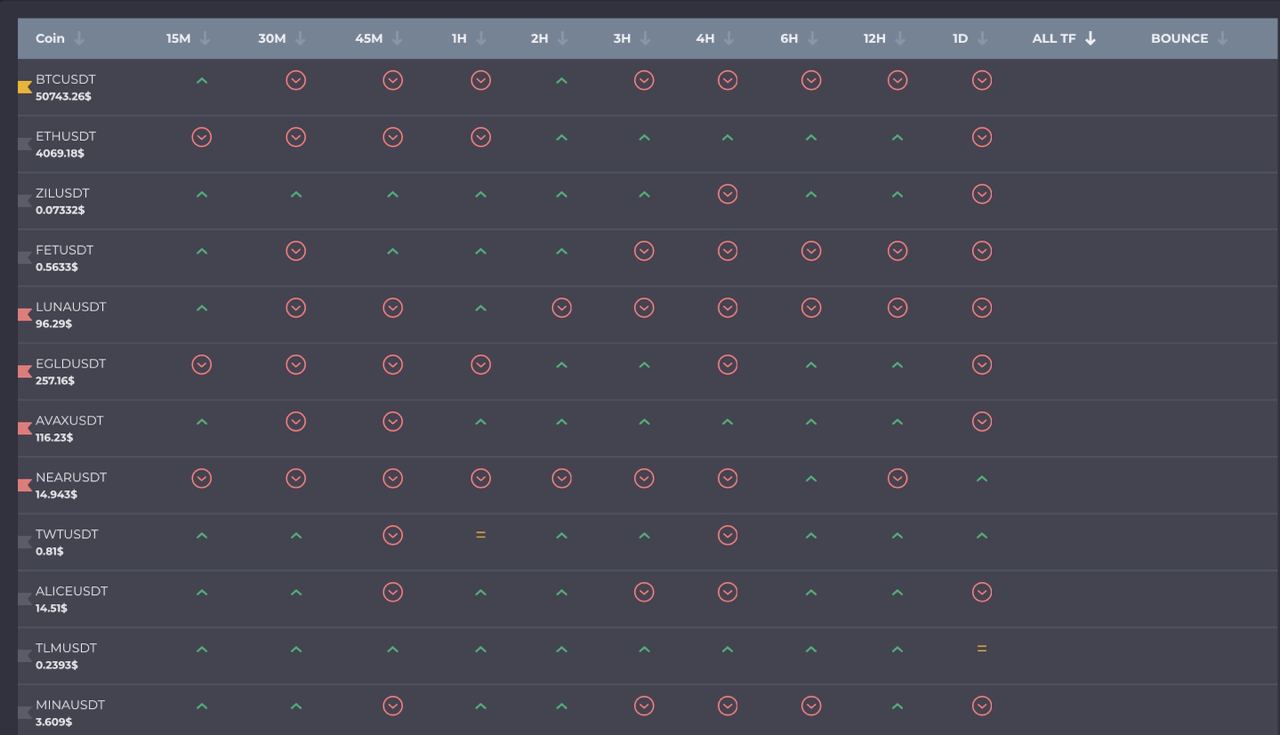Click BTCUSDT 1D red down indicator

point(982,80)
